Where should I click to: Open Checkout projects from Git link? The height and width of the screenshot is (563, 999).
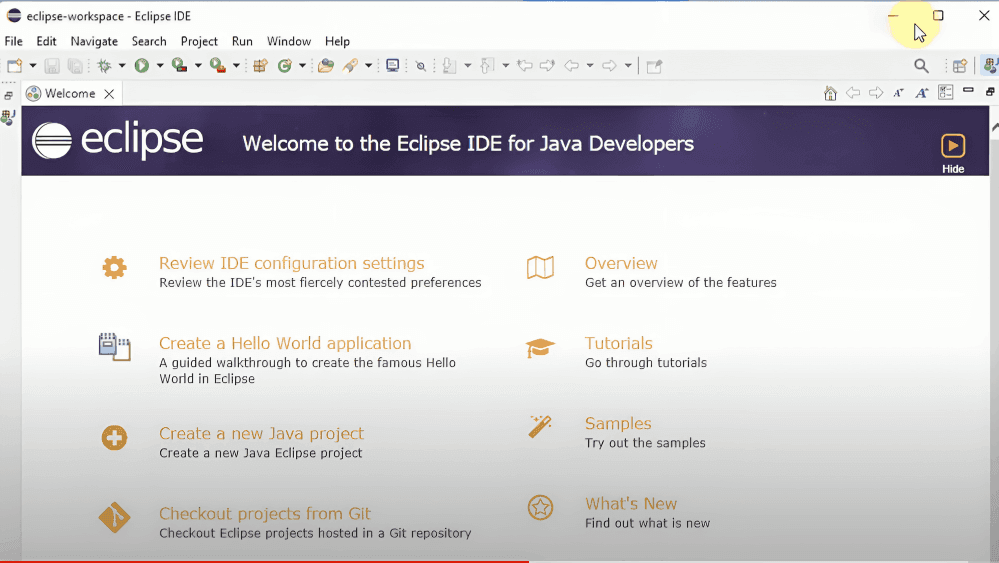click(265, 513)
